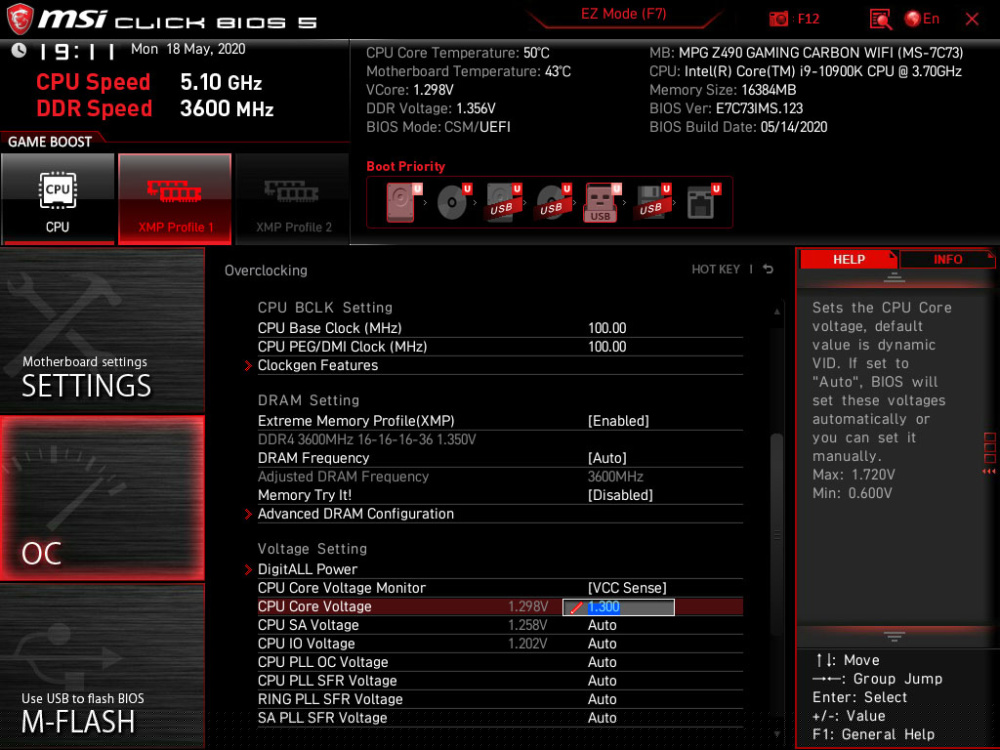The width and height of the screenshot is (1000, 750).
Task: Click the Boot Priority heading
Action: click(x=406, y=166)
